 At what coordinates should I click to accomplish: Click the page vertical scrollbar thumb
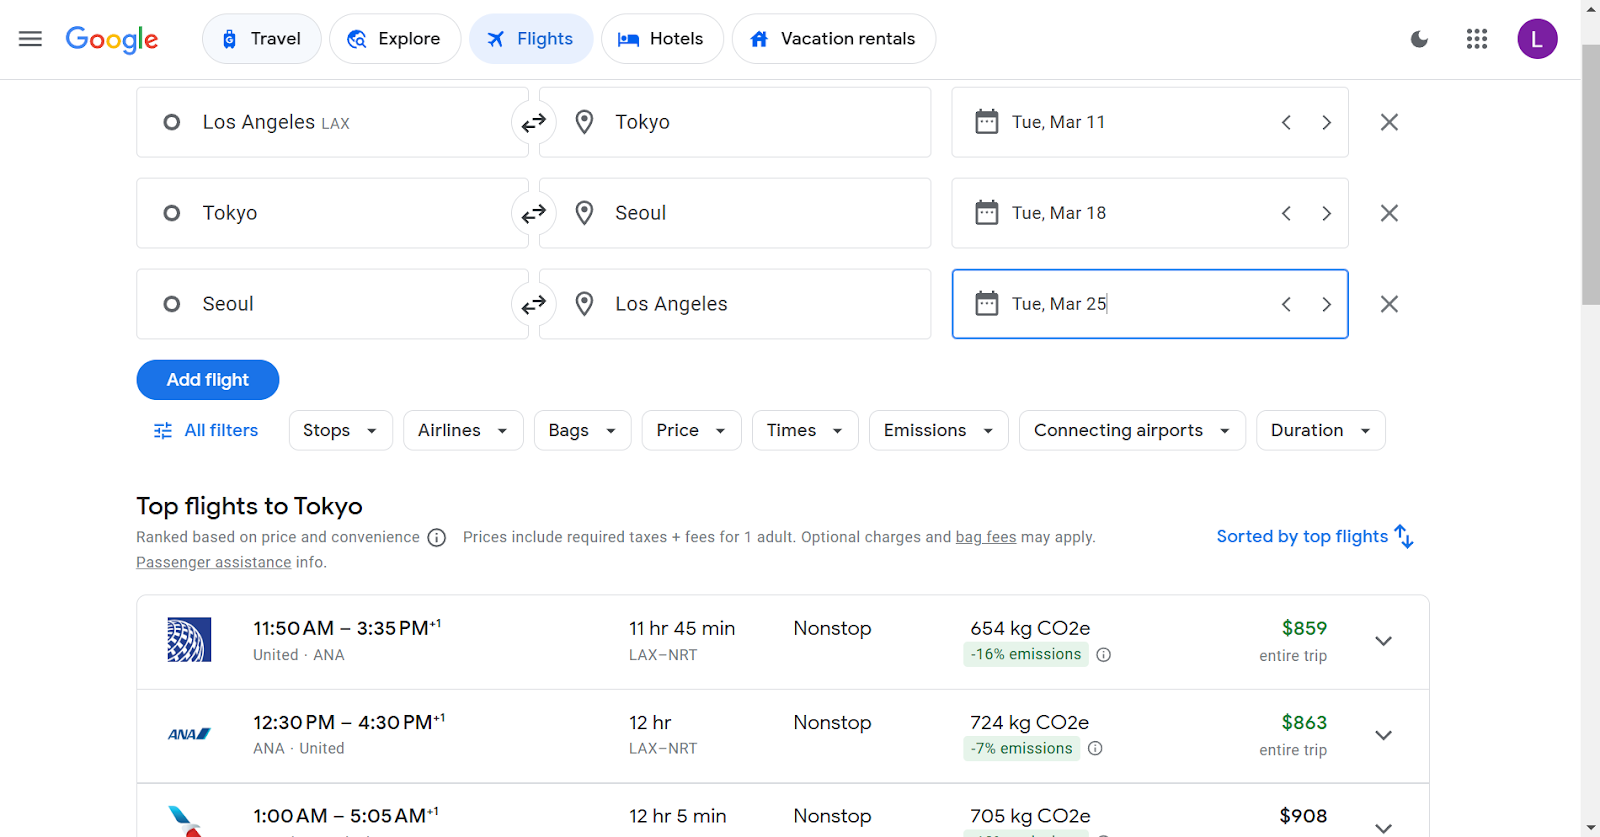tap(1591, 175)
